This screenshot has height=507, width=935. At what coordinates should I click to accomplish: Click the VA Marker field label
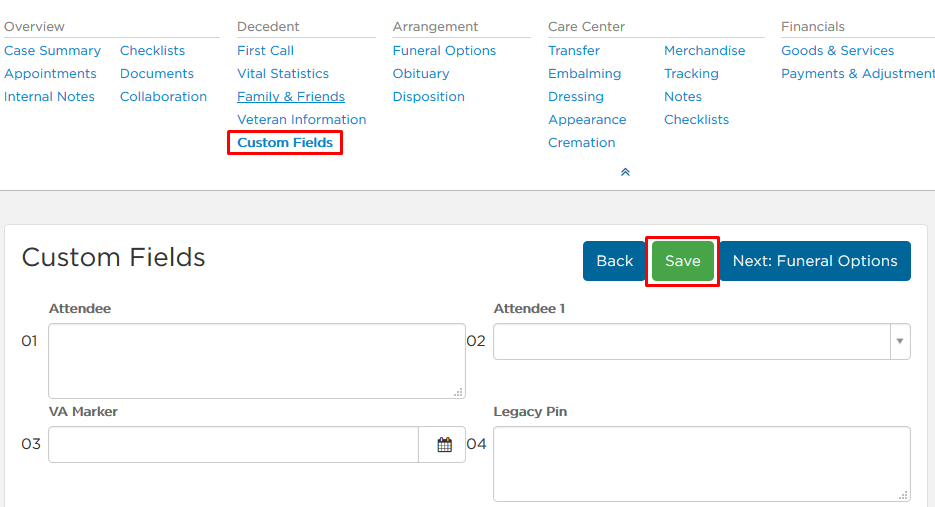pos(83,412)
